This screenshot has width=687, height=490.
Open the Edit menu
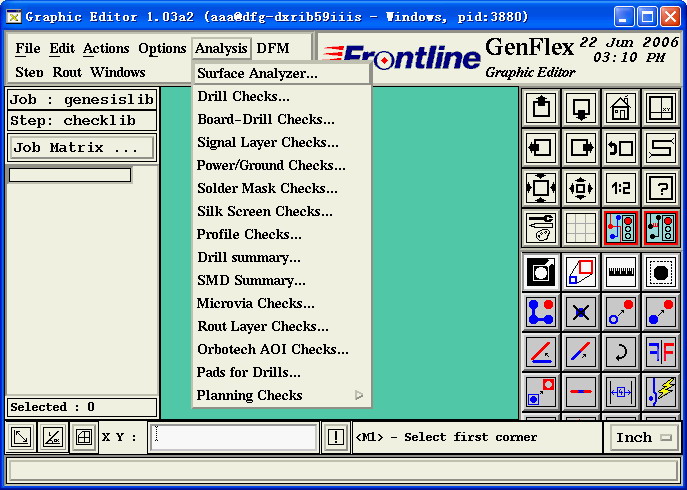pos(62,48)
